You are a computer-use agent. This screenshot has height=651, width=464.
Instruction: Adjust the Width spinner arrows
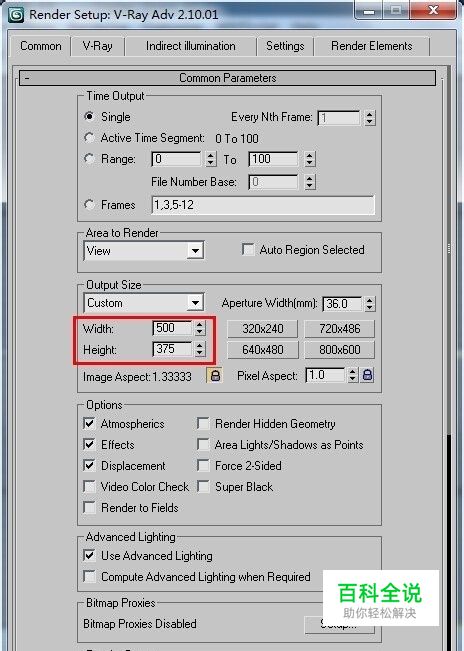pos(200,328)
